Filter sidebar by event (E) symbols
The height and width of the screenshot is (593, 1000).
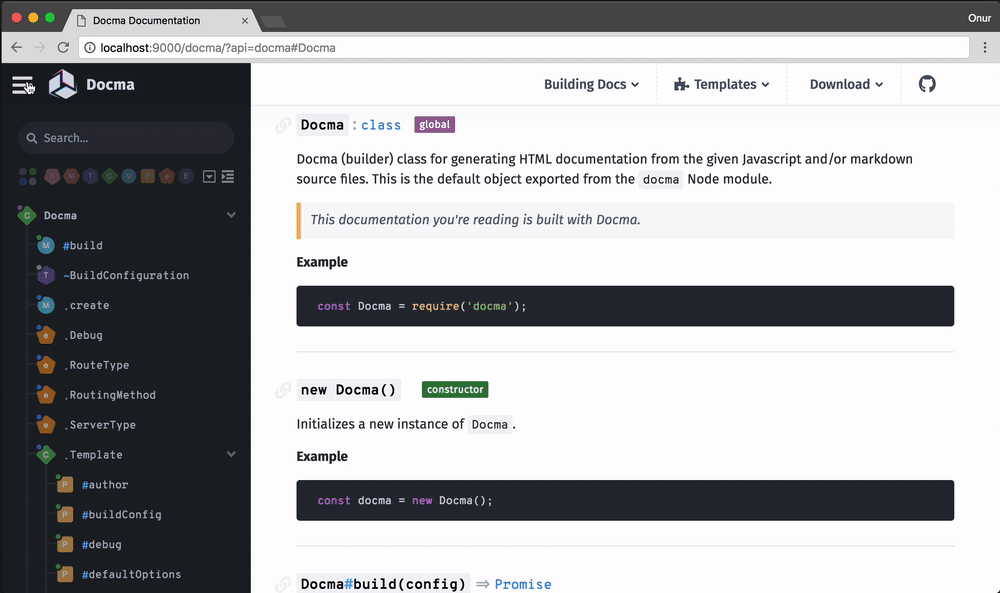(x=186, y=177)
